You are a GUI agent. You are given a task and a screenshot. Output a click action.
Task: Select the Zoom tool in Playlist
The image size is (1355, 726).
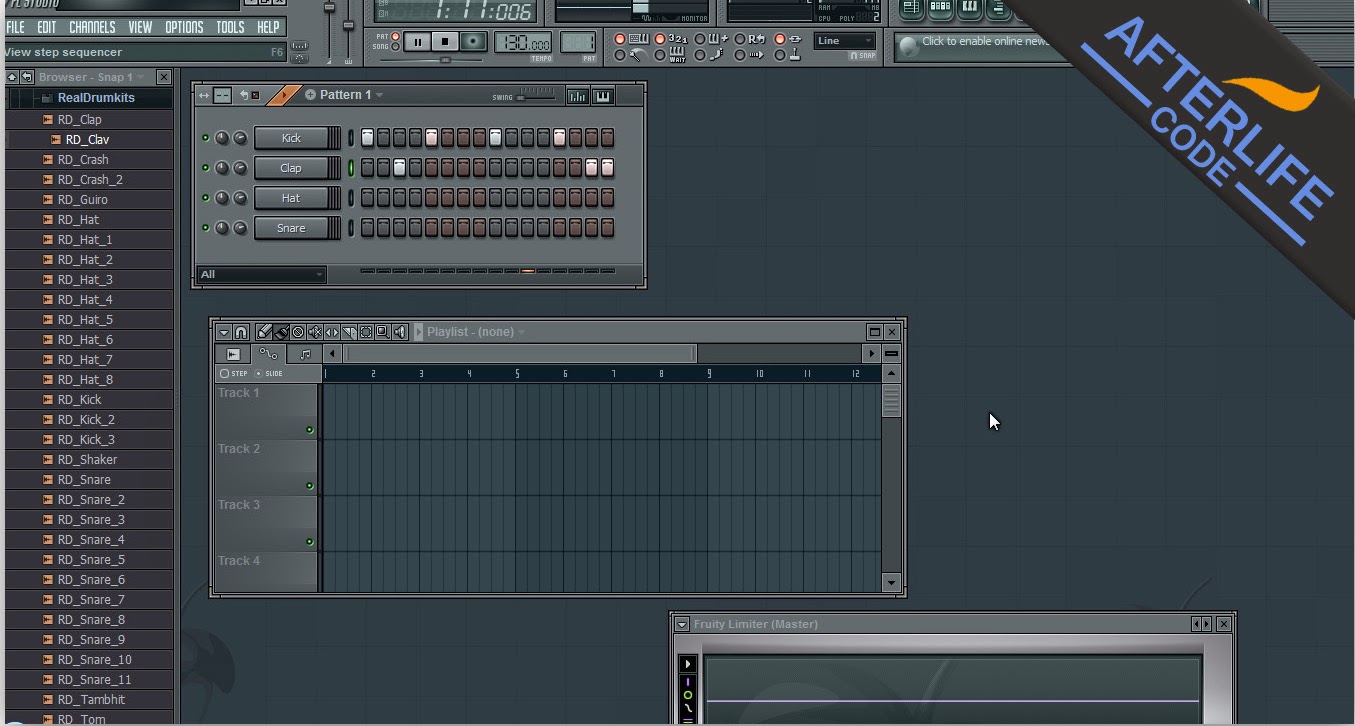pyautogui.click(x=383, y=332)
